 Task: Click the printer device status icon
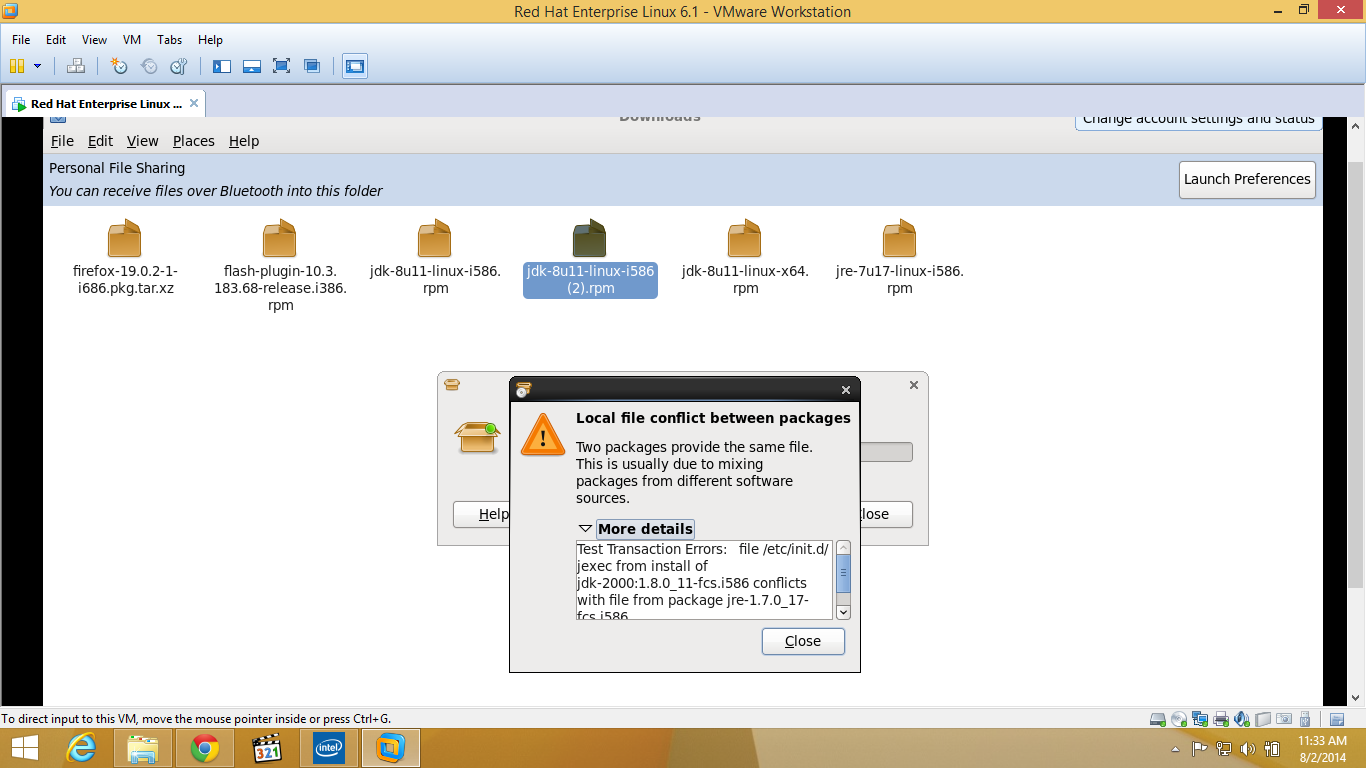coord(1220,719)
